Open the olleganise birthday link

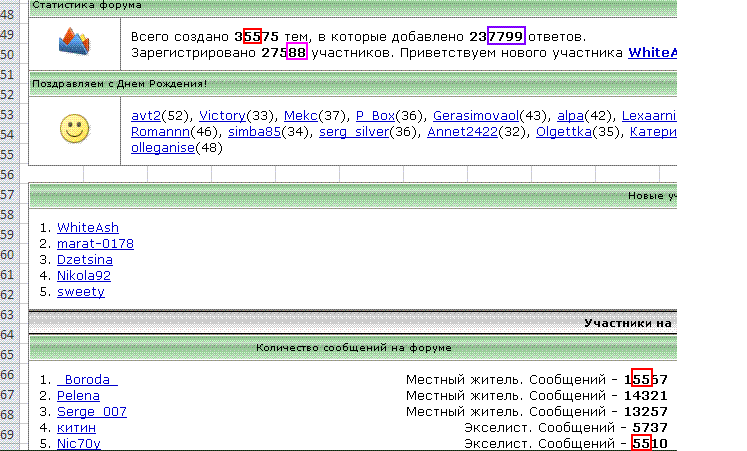(x=163, y=148)
